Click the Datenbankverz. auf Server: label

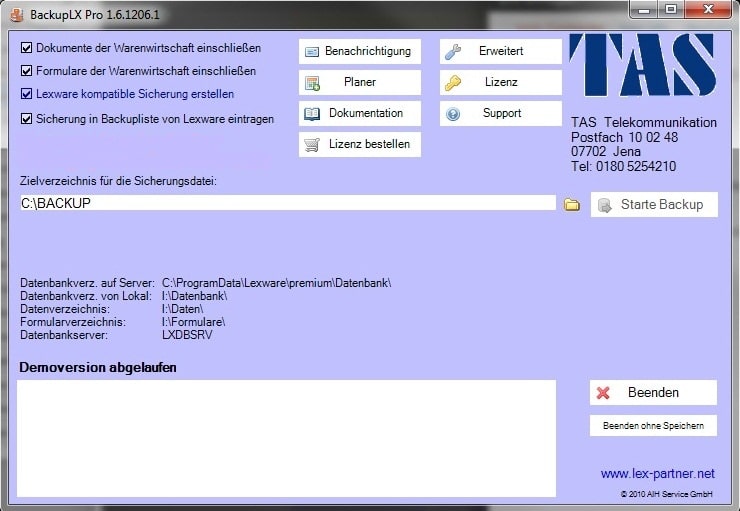(x=87, y=283)
